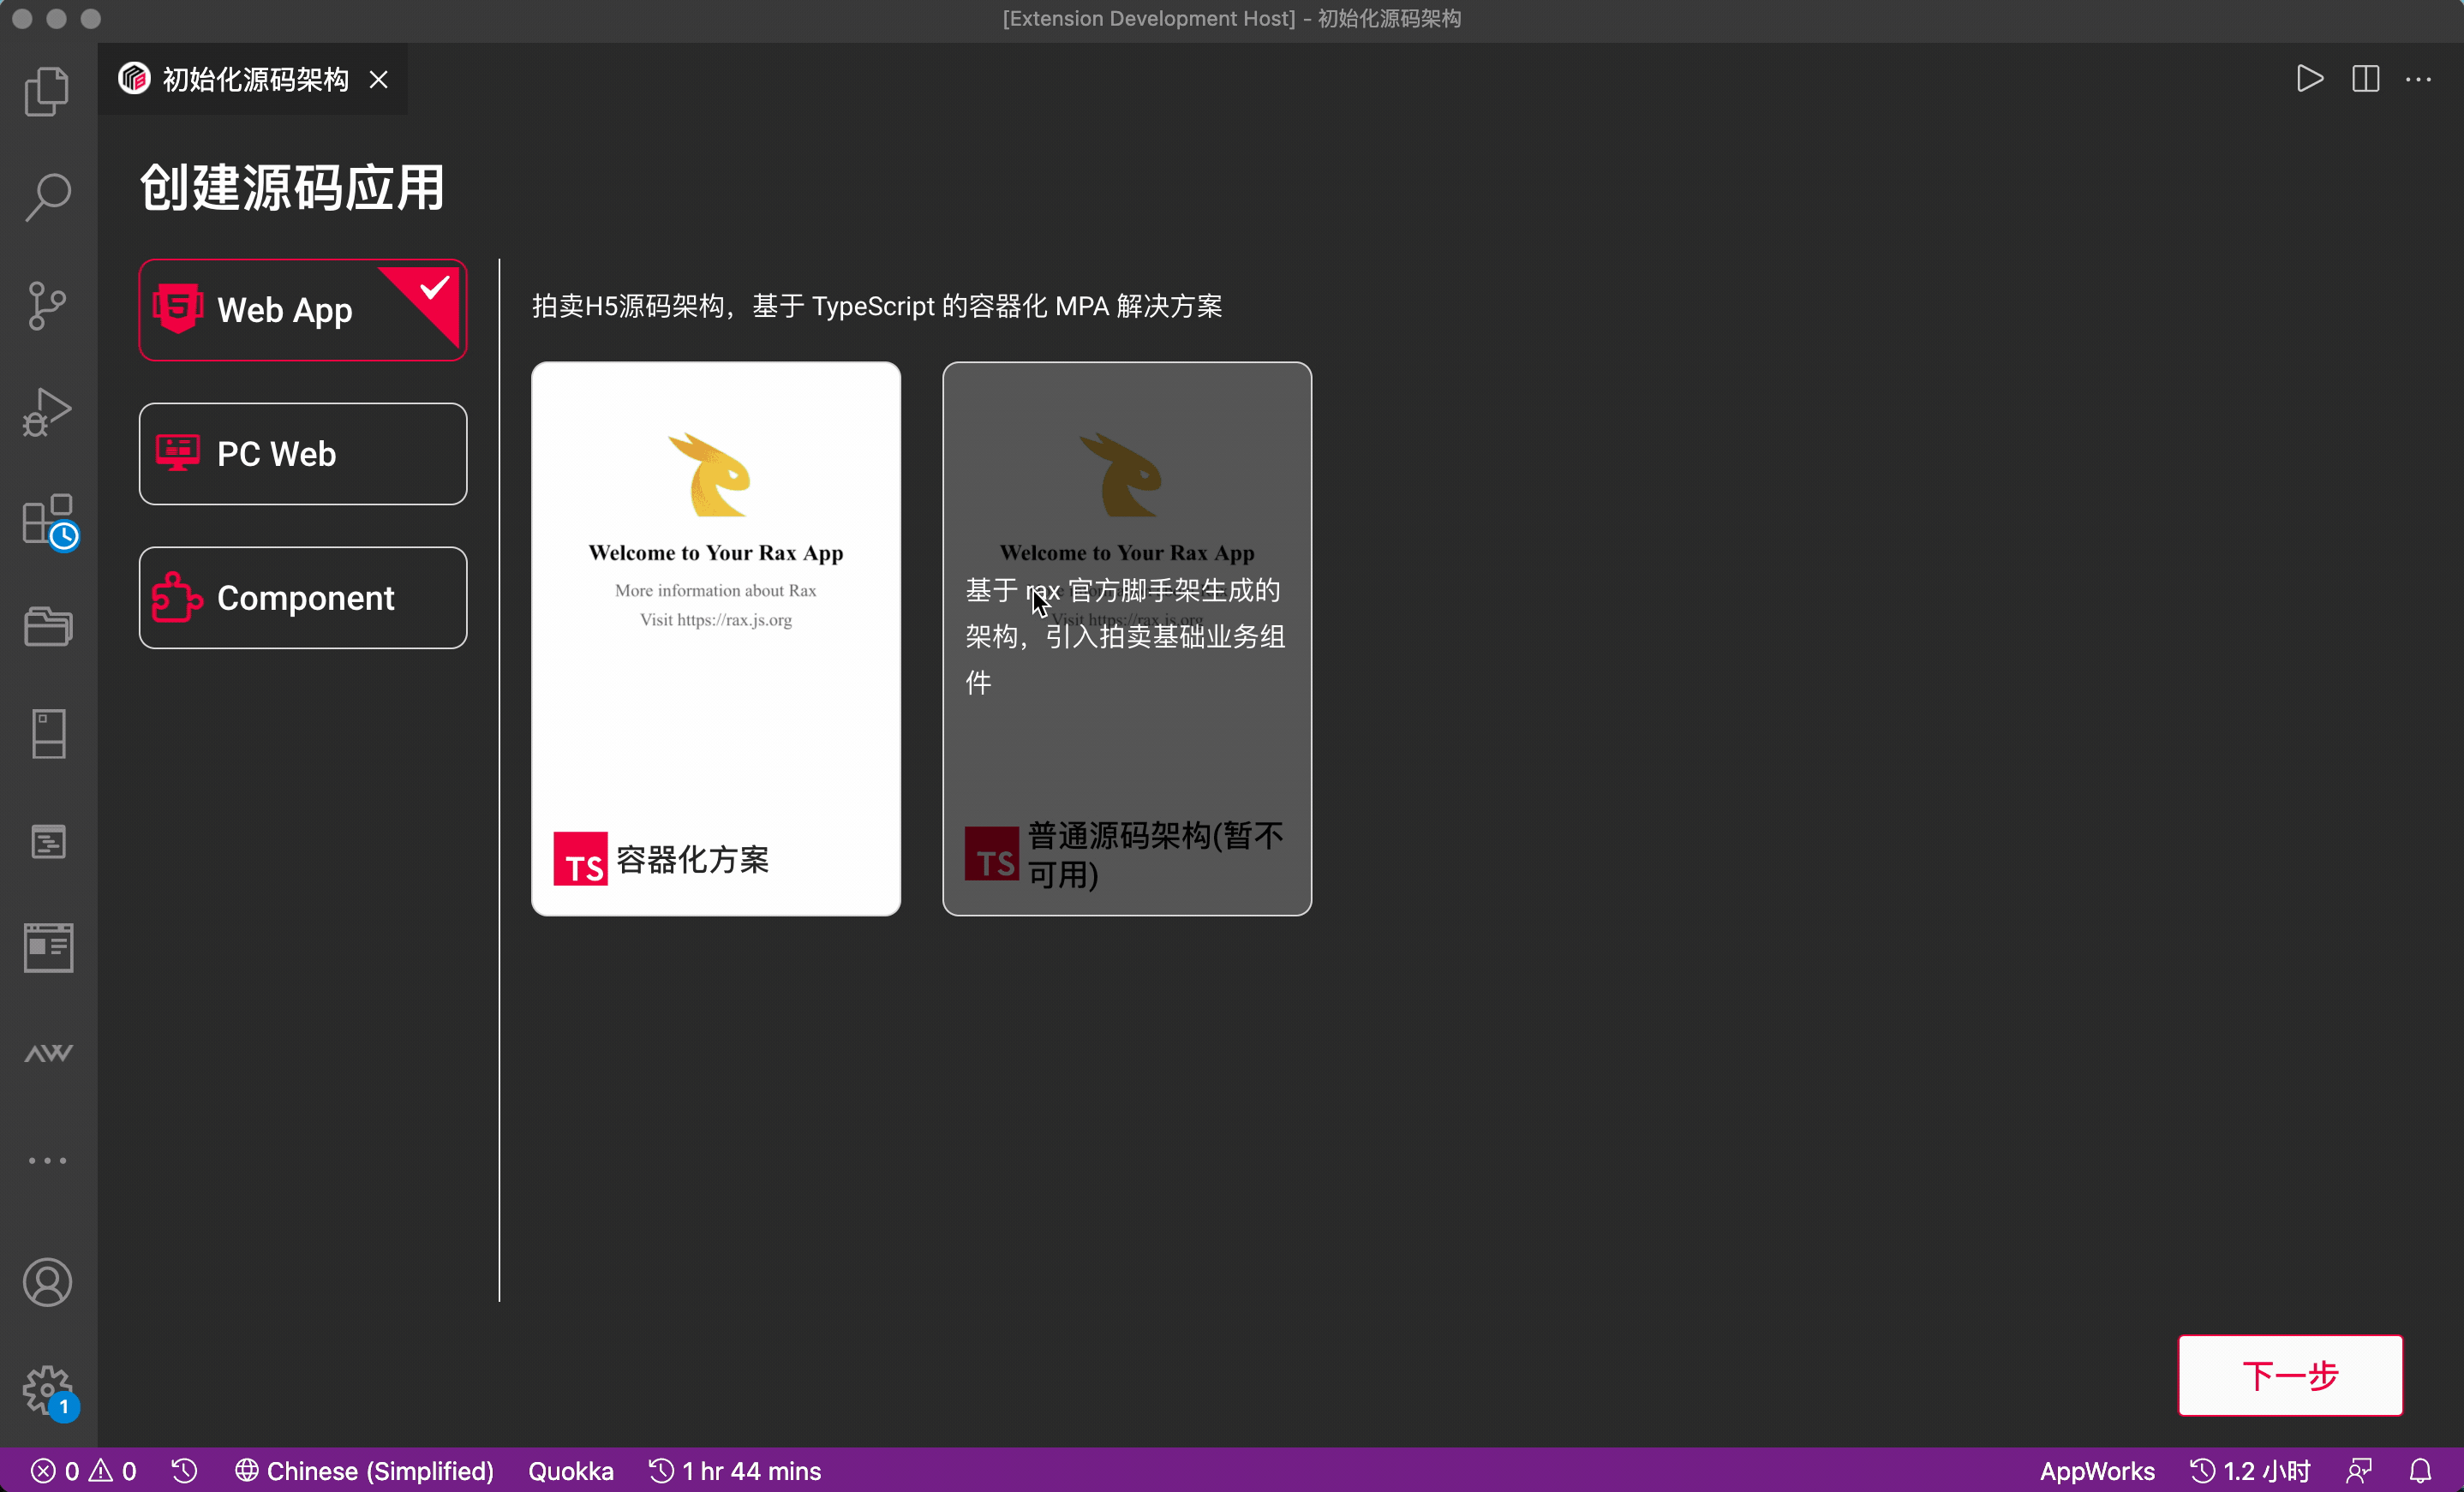Image resolution: width=2464 pixels, height=1492 pixels.
Task: Open the Accounts icon
Action: click(48, 1282)
